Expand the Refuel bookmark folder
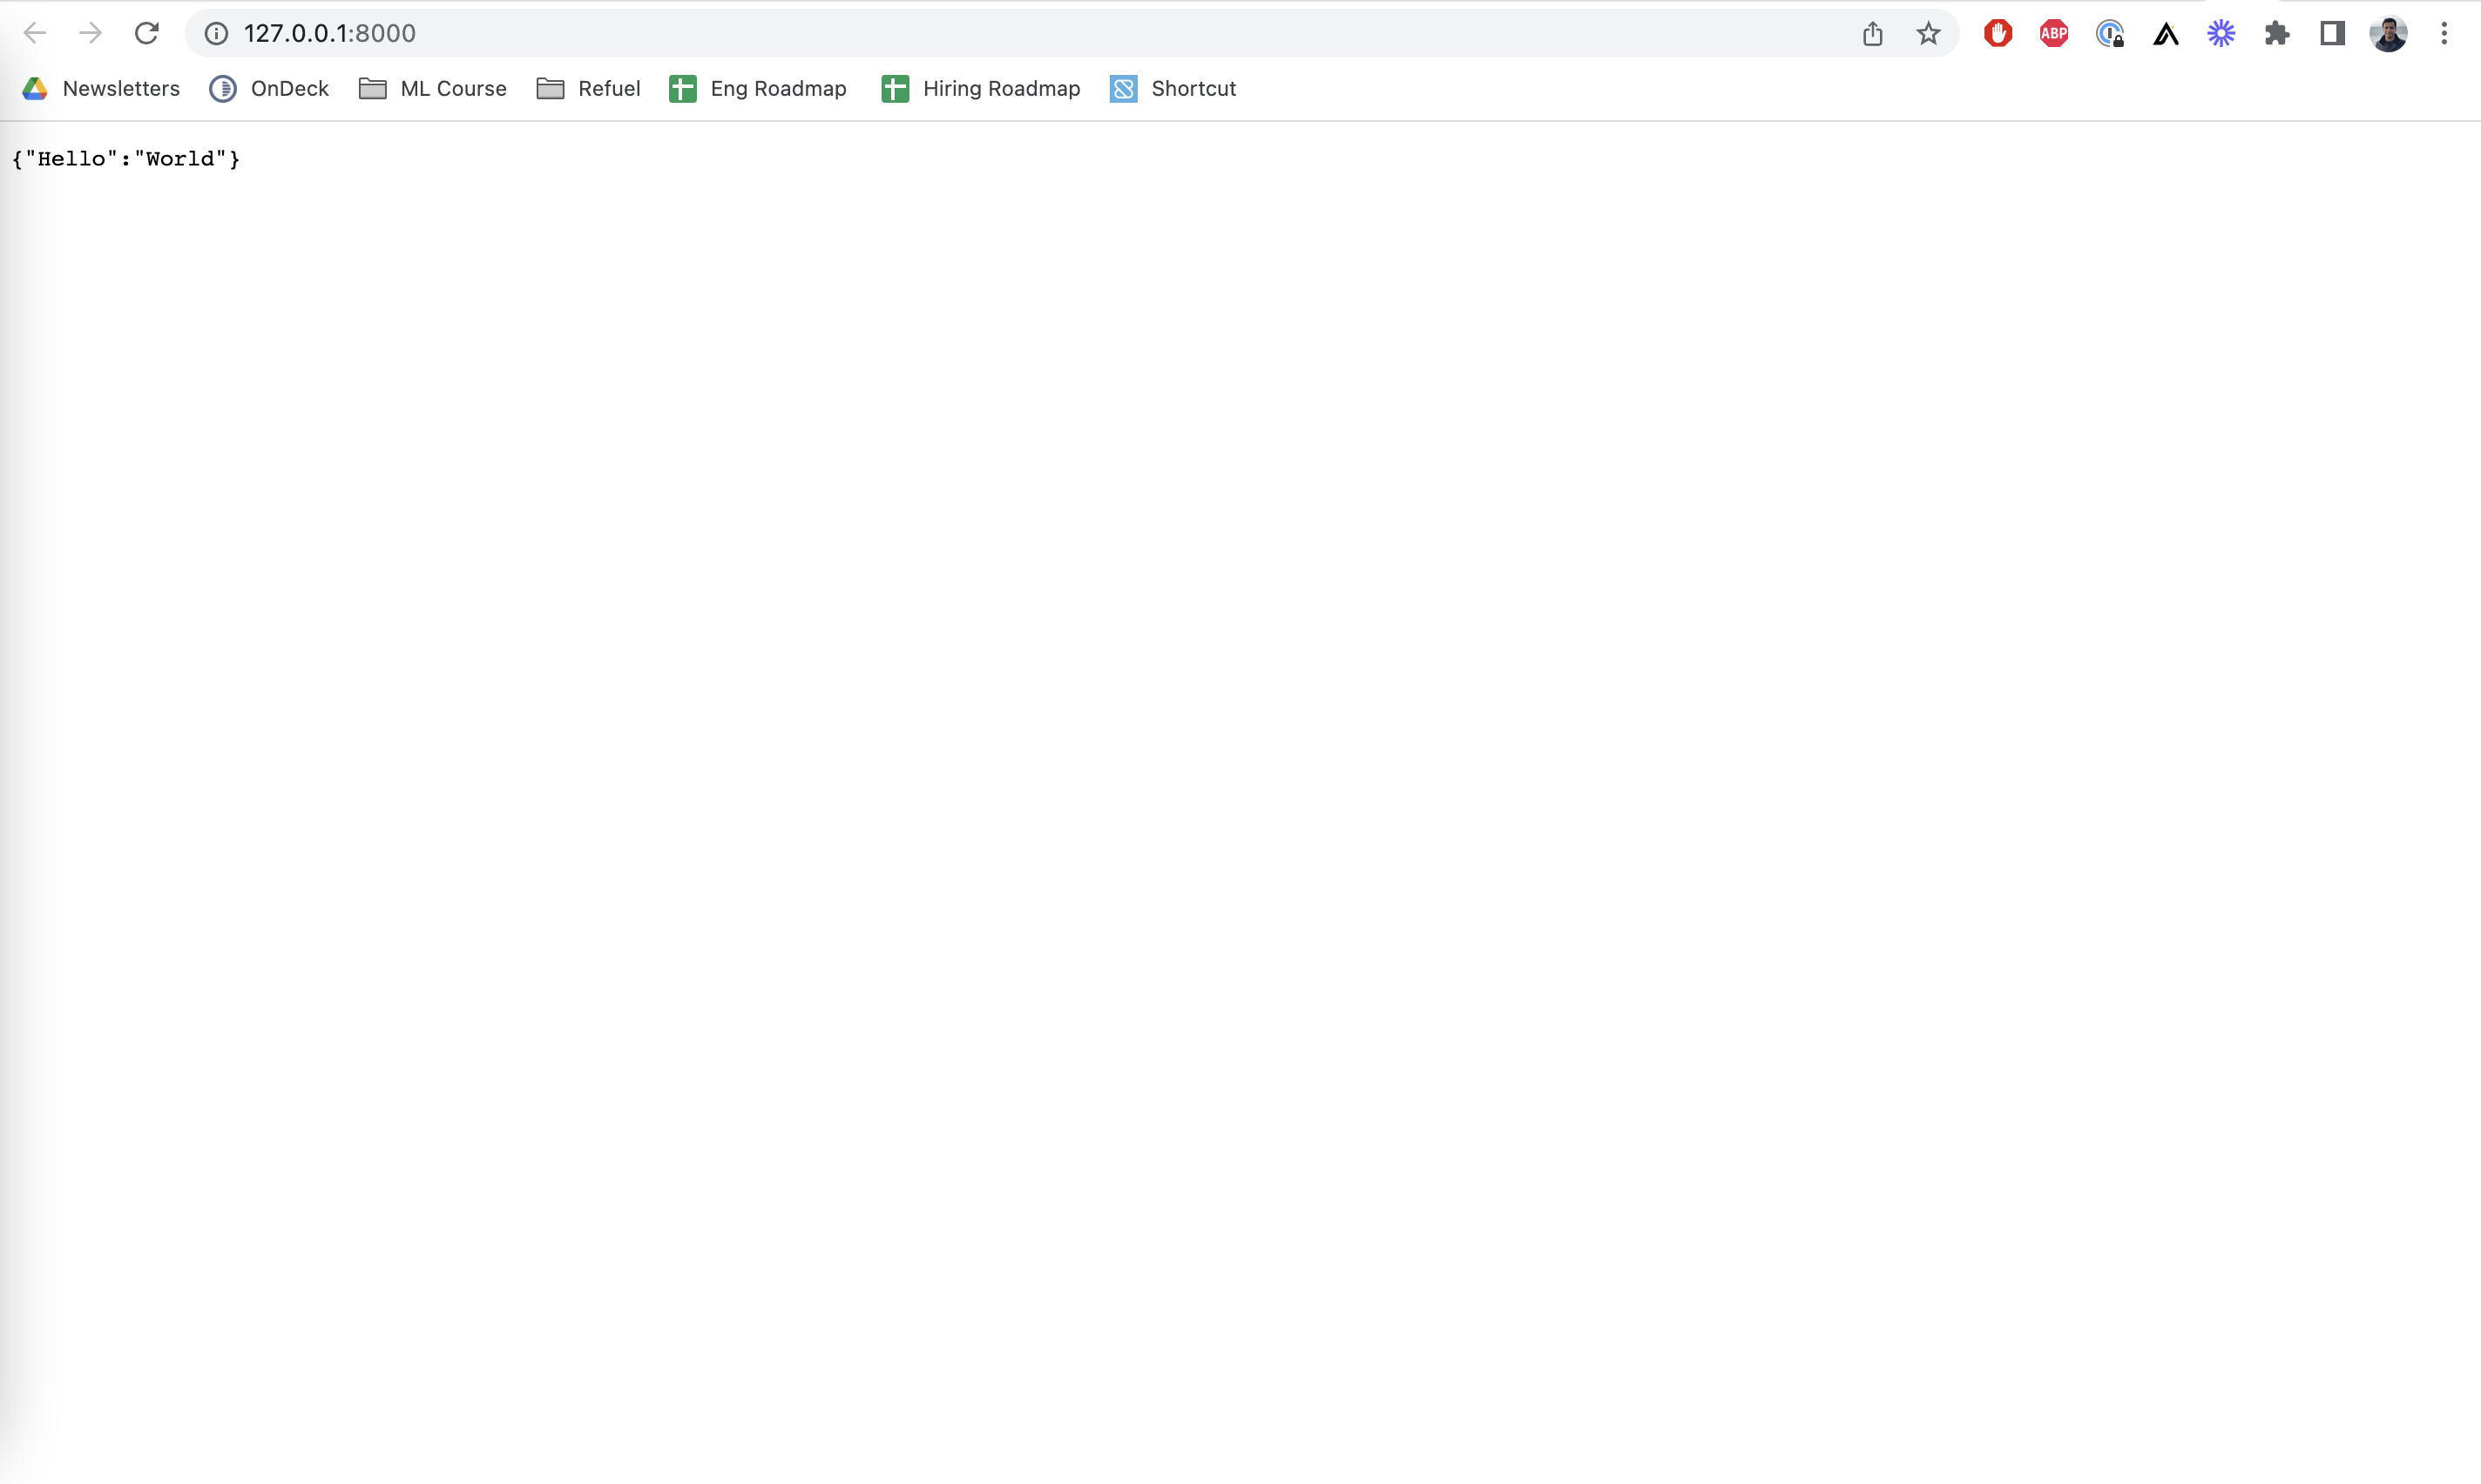This screenshot has width=2481, height=1484. pyautogui.click(x=589, y=89)
